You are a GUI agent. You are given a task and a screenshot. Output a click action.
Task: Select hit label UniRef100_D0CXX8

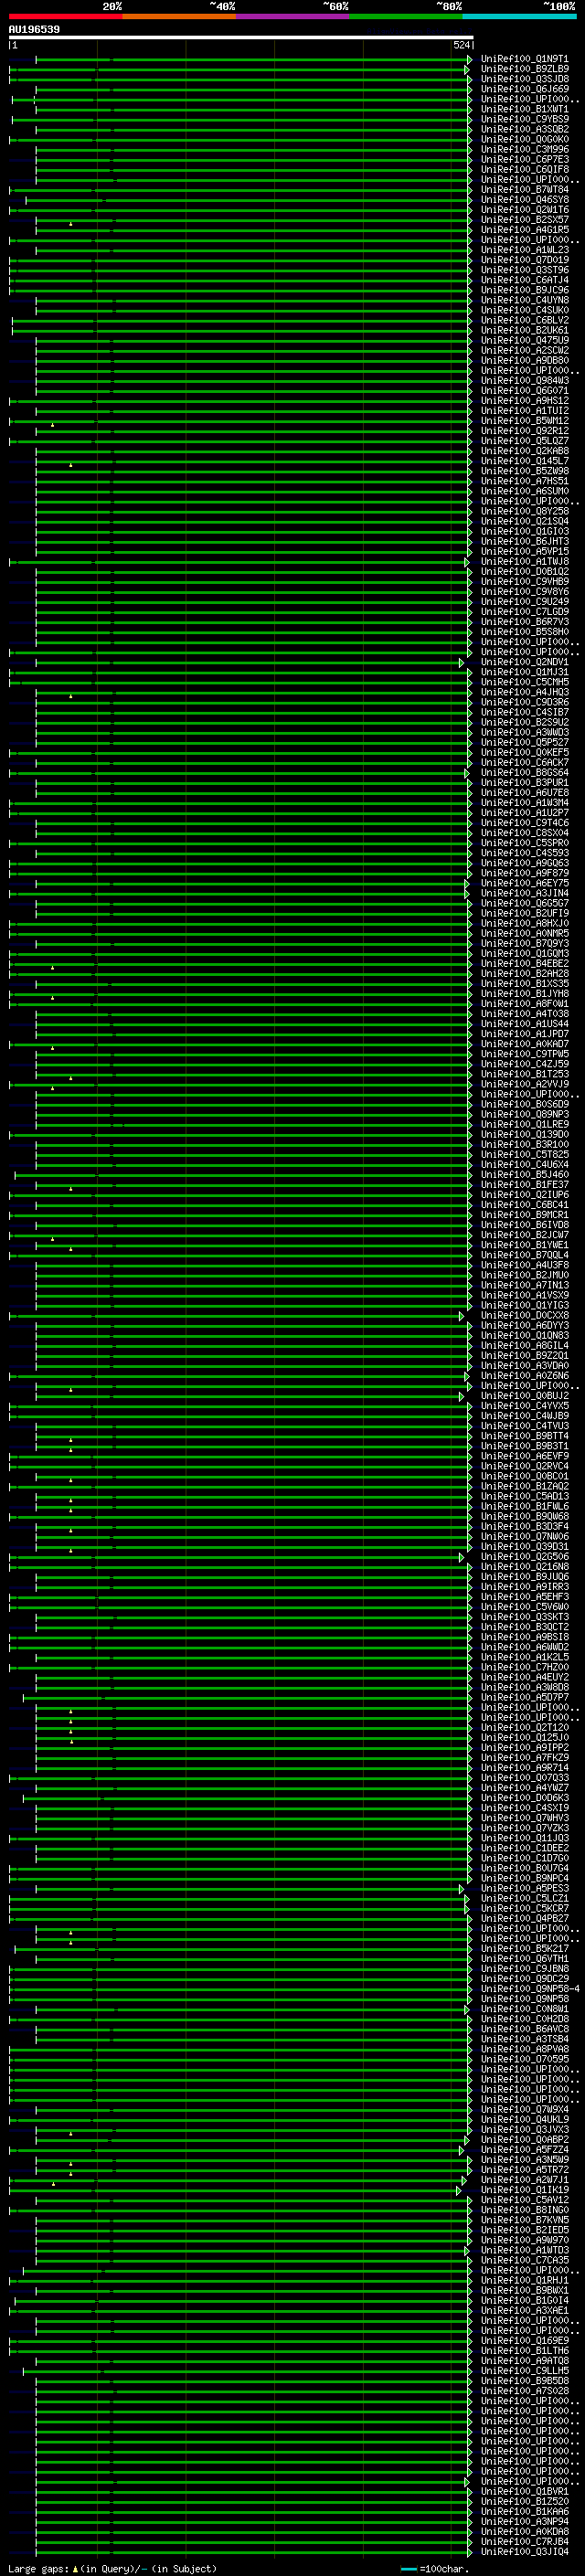[525, 1316]
